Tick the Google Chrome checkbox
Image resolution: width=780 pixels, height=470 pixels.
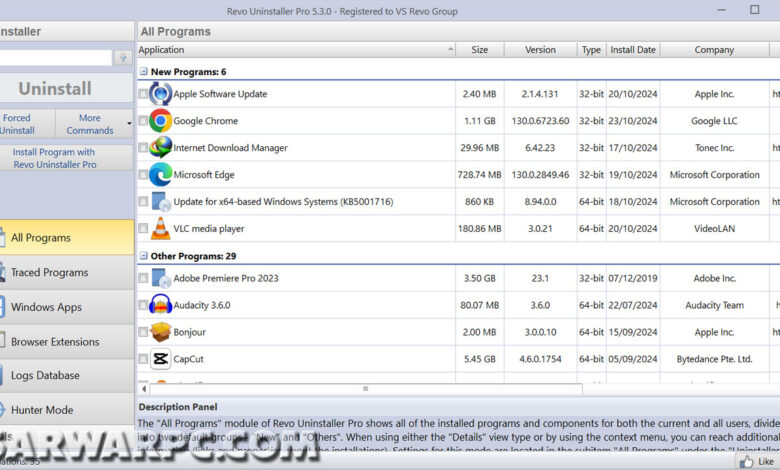tap(143, 121)
